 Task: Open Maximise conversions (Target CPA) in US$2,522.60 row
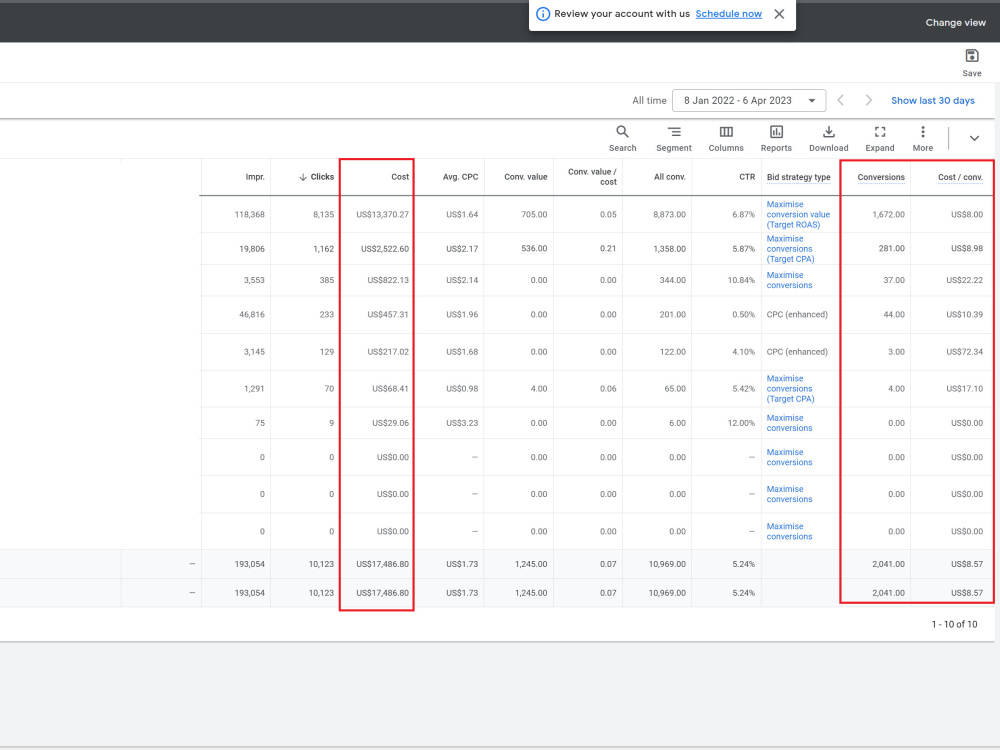790,249
